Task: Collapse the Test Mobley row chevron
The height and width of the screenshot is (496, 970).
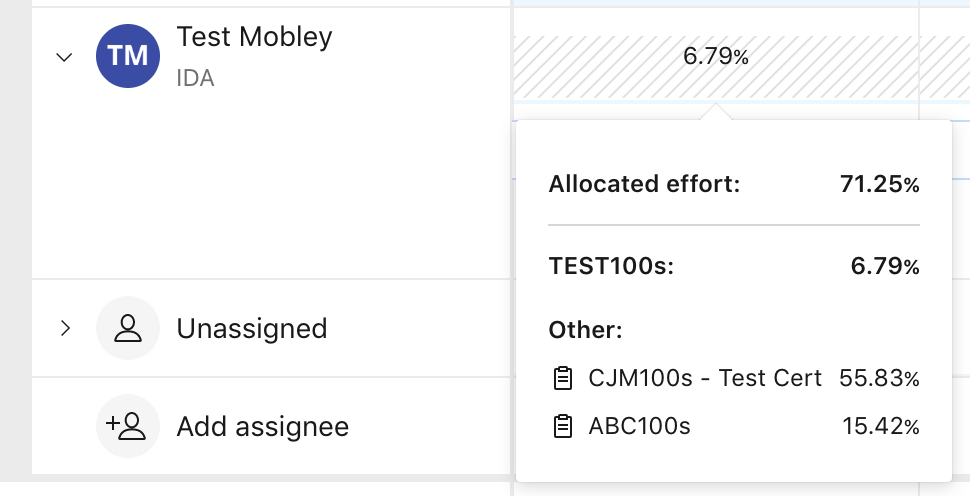Action: tap(64, 57)
